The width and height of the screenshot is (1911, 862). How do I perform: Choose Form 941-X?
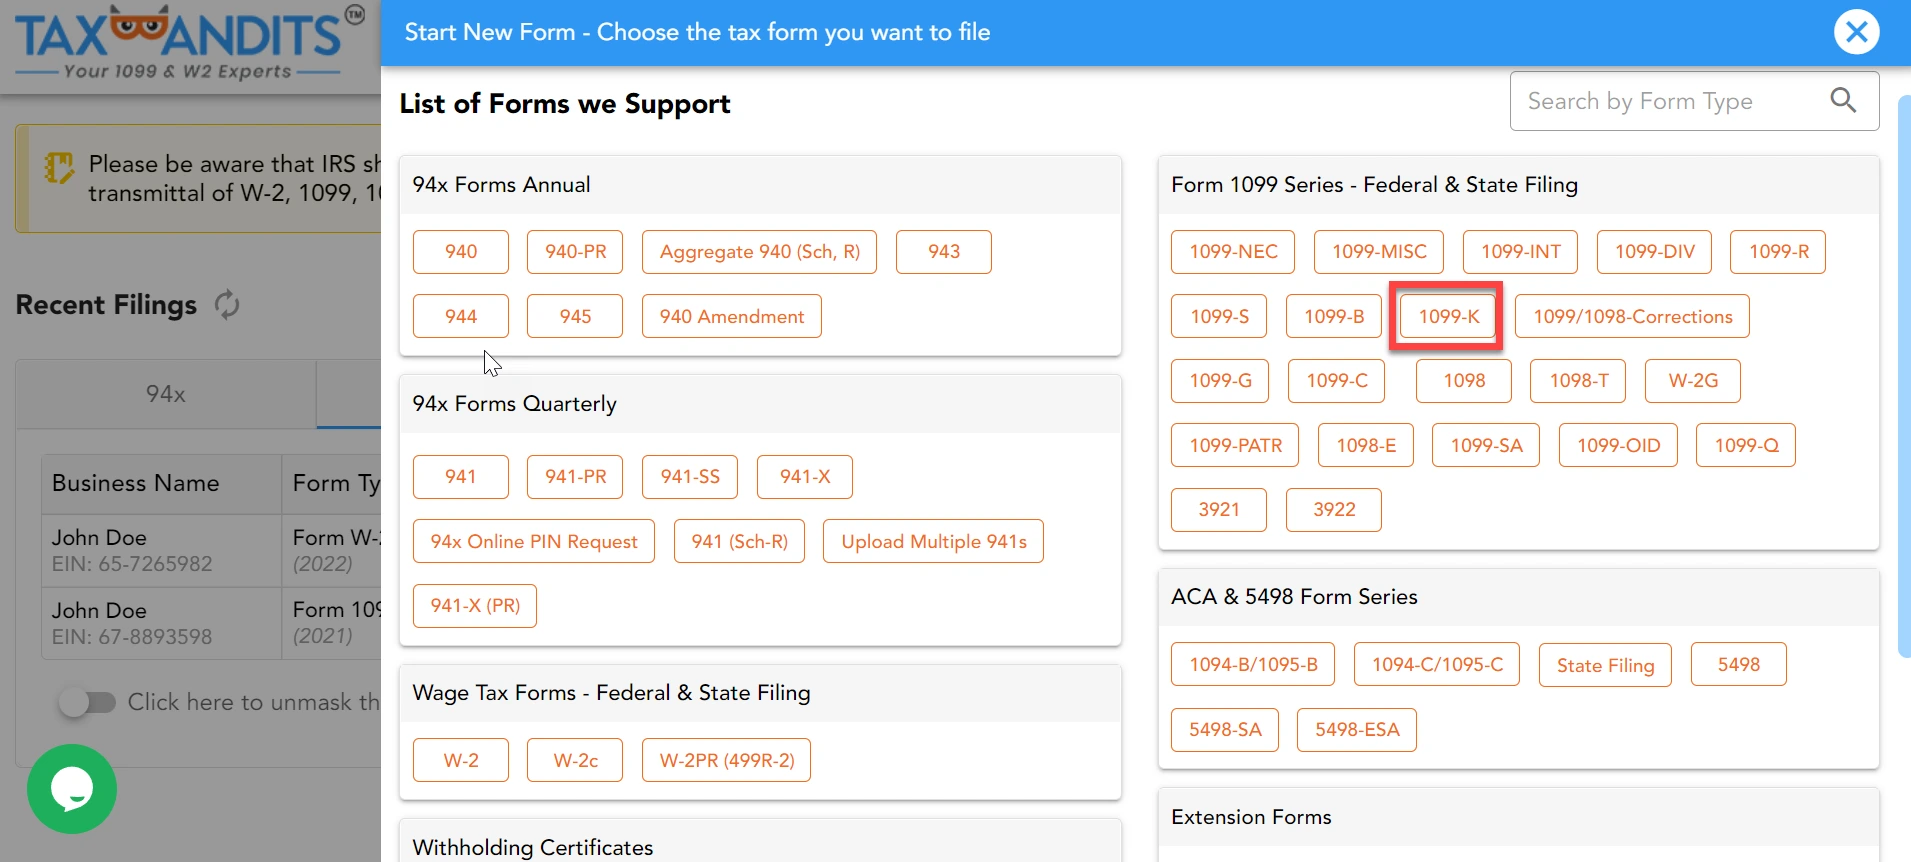click(805, 477)
